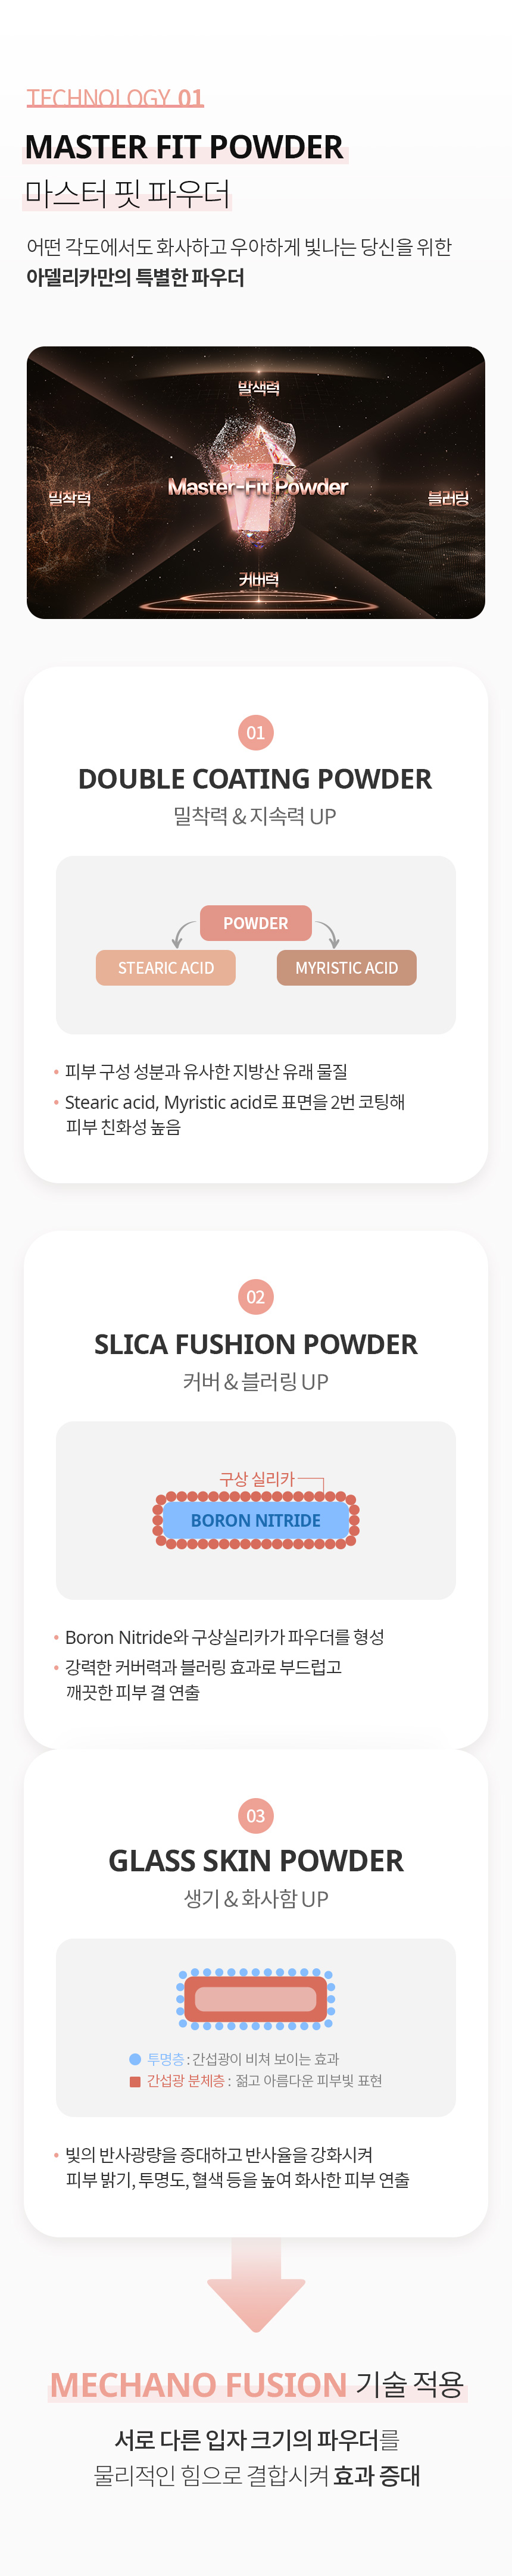The height and width of the screenshot is (2576, 512).
Task: Click the 커버력 label in banner
Action: point(258,580)
